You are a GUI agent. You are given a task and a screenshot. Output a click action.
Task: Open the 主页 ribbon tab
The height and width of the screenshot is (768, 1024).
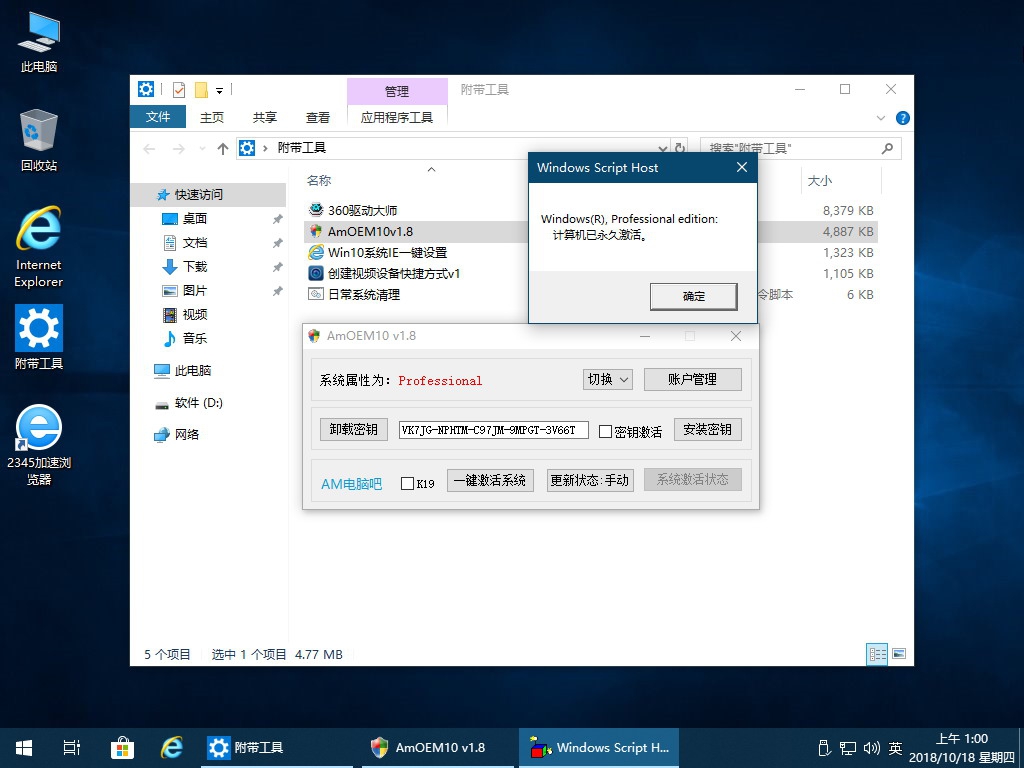[212, 118]
